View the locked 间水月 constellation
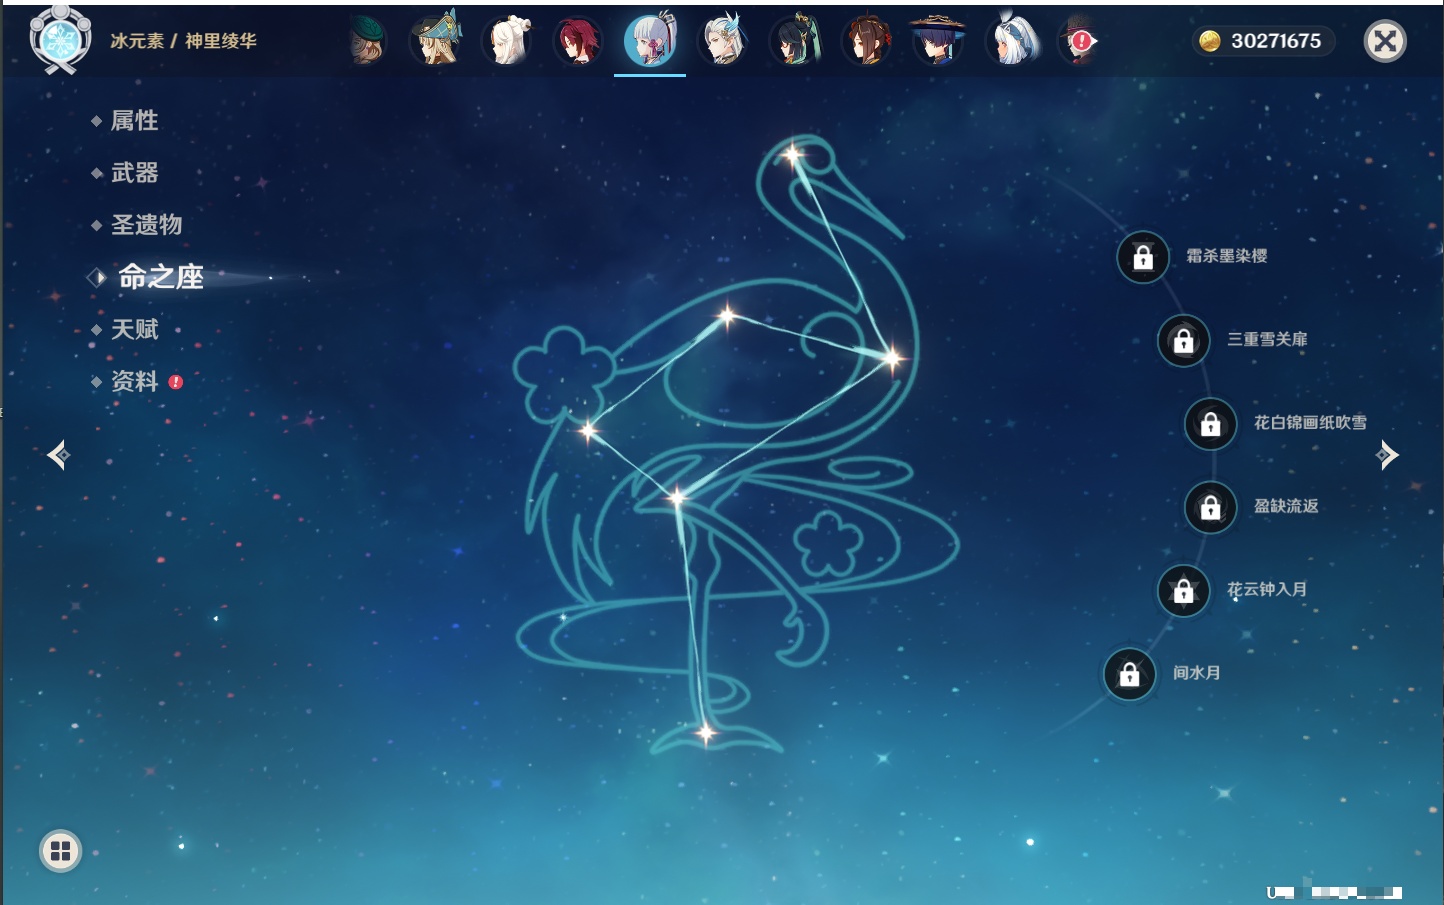This screenshot has height=905, width=1444. (x=1129, y=674)
